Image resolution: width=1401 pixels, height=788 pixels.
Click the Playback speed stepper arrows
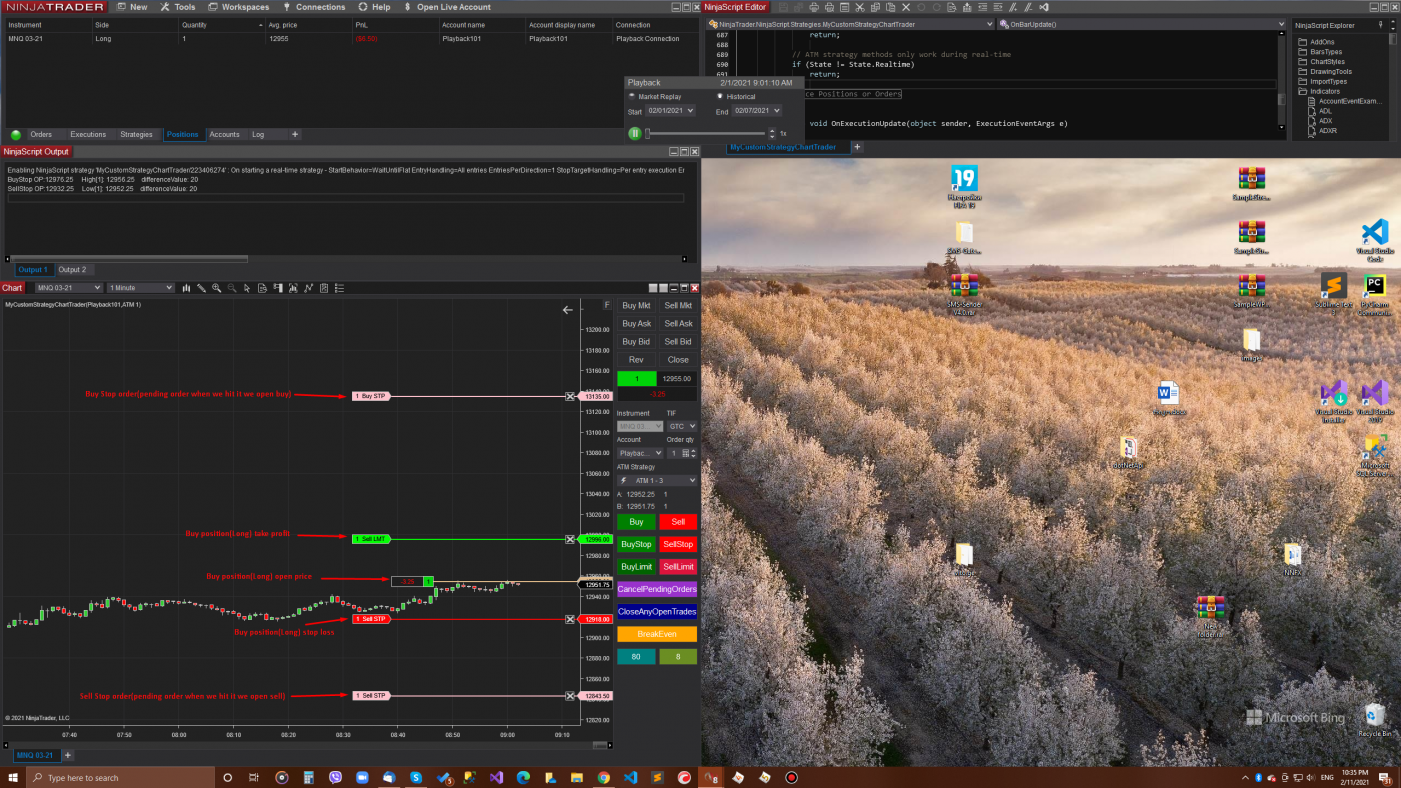coord(772,133)
